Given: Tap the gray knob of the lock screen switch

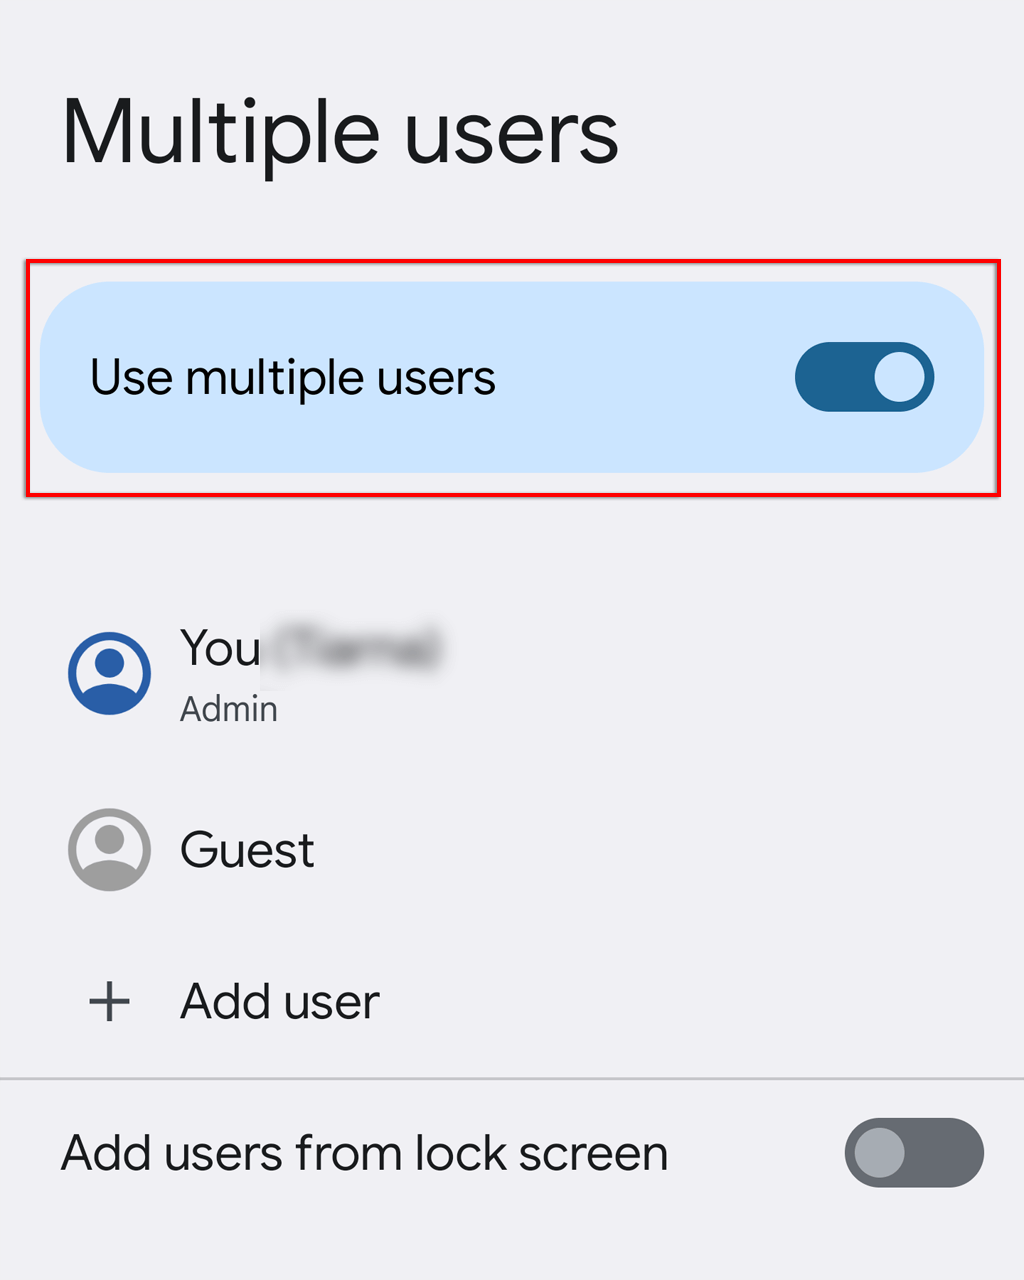Looking at the screenshot, I should pyautogui.click(x=880, y=1153).
